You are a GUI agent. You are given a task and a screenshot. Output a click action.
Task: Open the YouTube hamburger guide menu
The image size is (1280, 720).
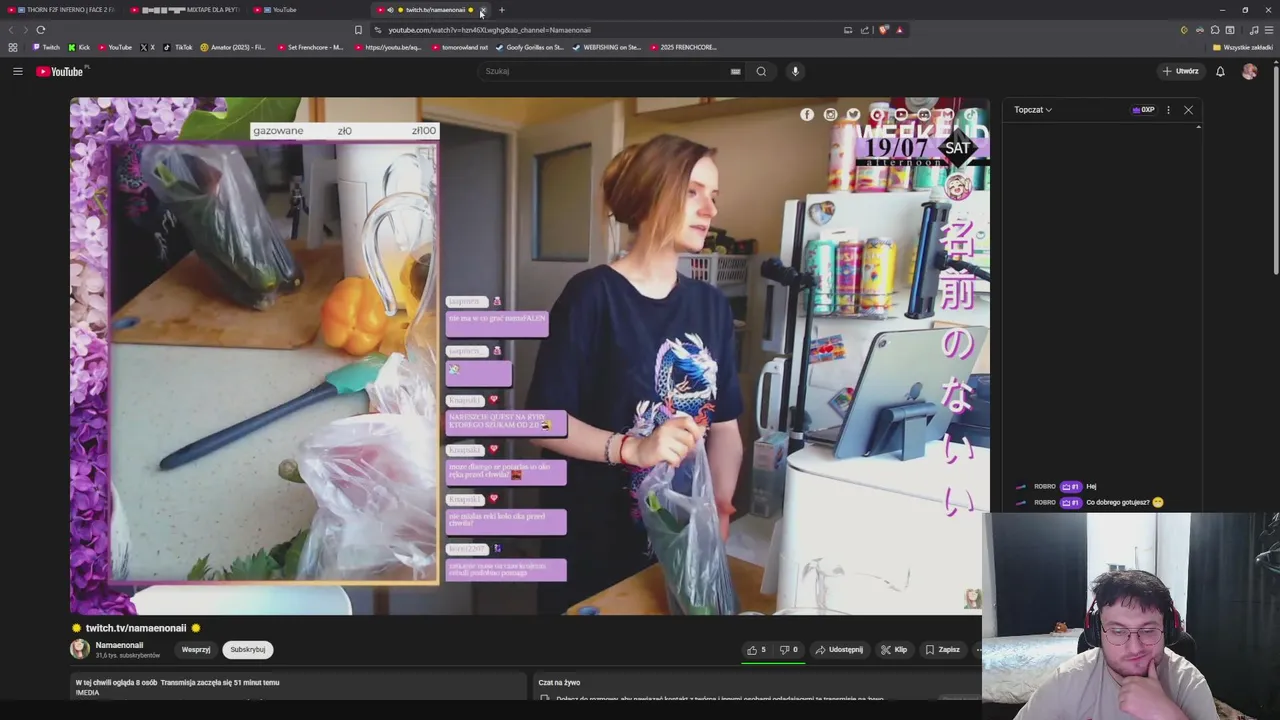(x=17, y=71)
